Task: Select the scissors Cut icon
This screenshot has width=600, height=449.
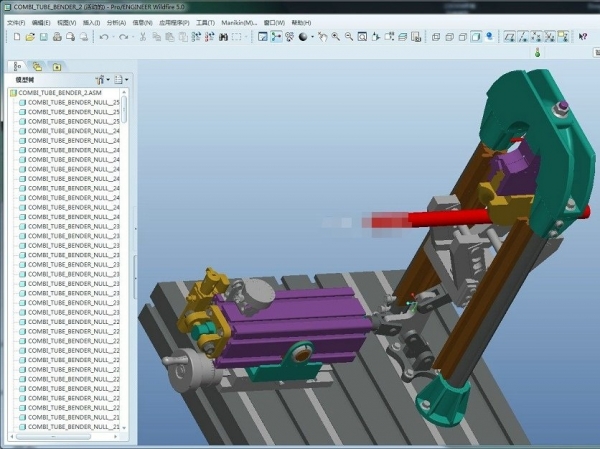Action: click(x=143, y=37)
